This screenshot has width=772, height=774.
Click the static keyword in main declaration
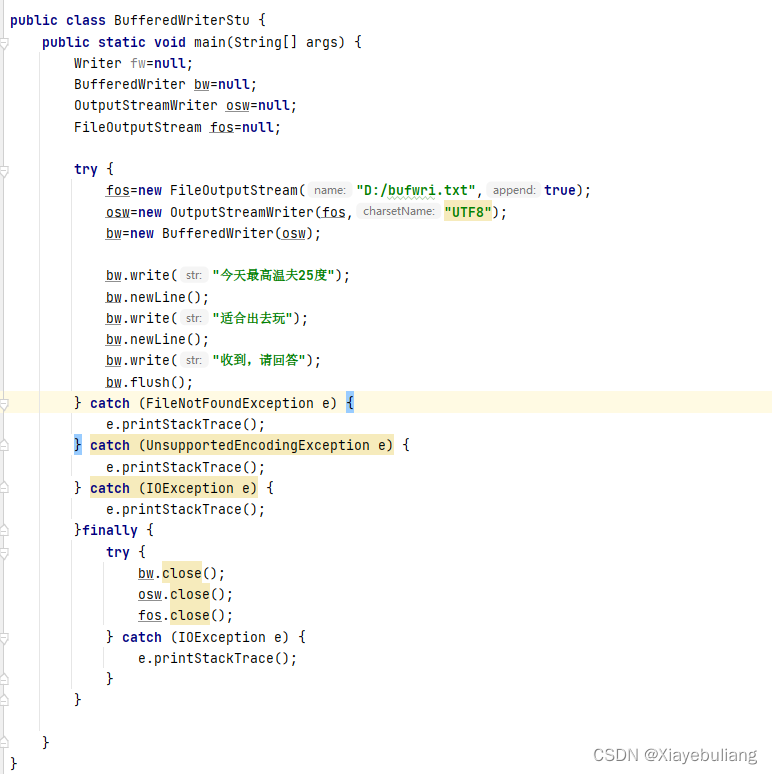(121, 42)
